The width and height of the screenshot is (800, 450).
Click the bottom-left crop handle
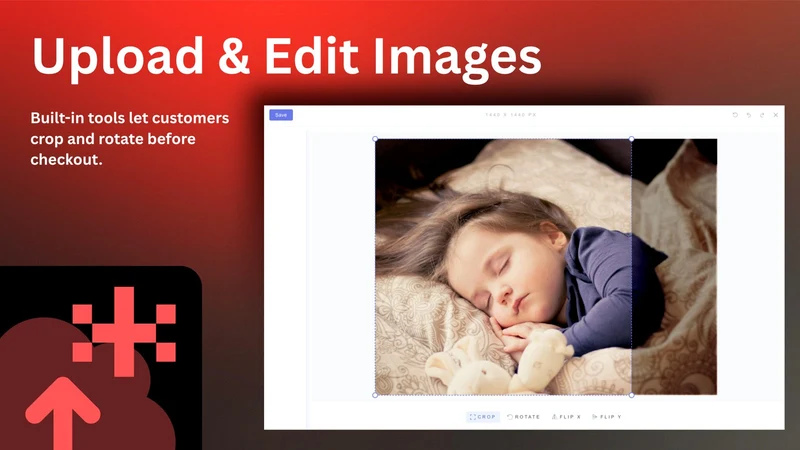(376, 395)
